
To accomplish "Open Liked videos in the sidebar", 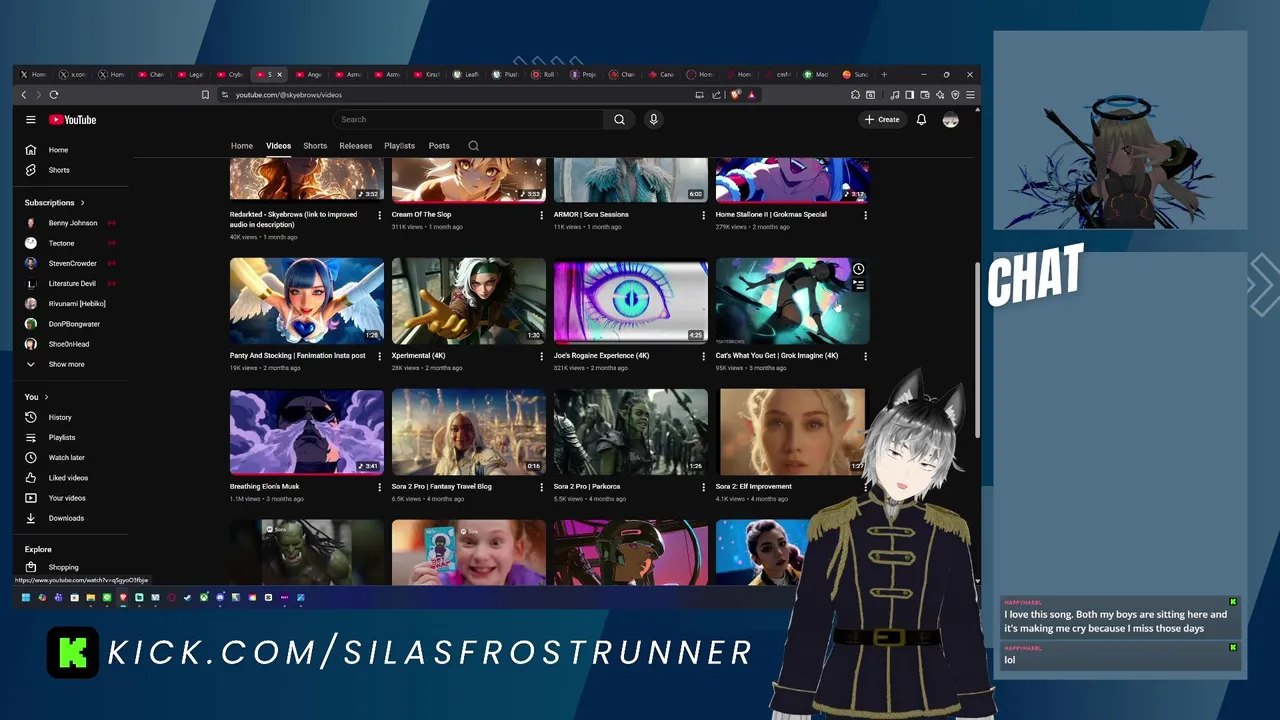I will pos(68,478).
